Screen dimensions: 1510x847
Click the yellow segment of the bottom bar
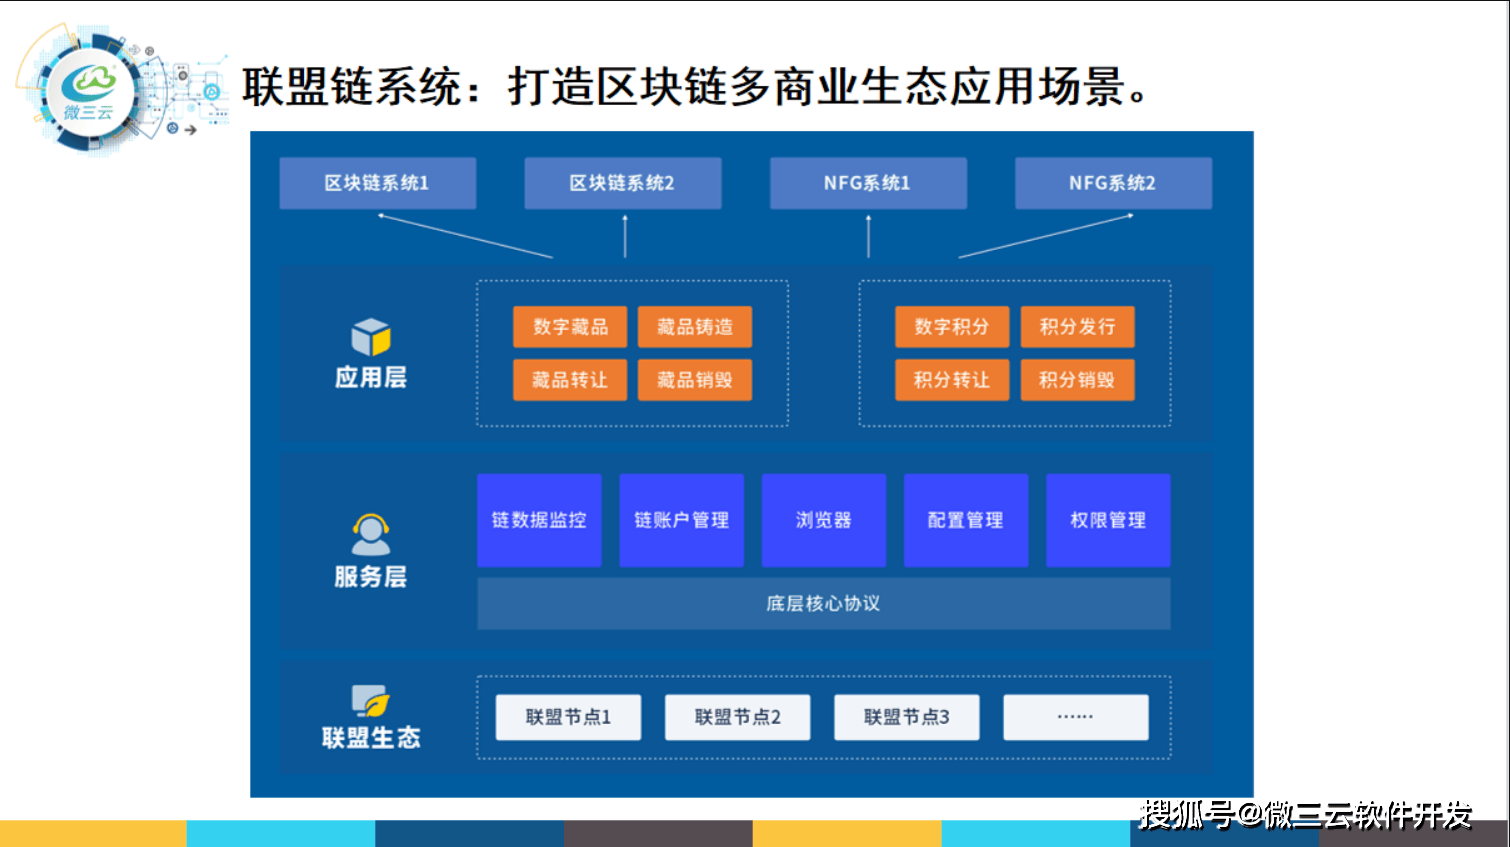pyautogui.click(x=90, y=835)
